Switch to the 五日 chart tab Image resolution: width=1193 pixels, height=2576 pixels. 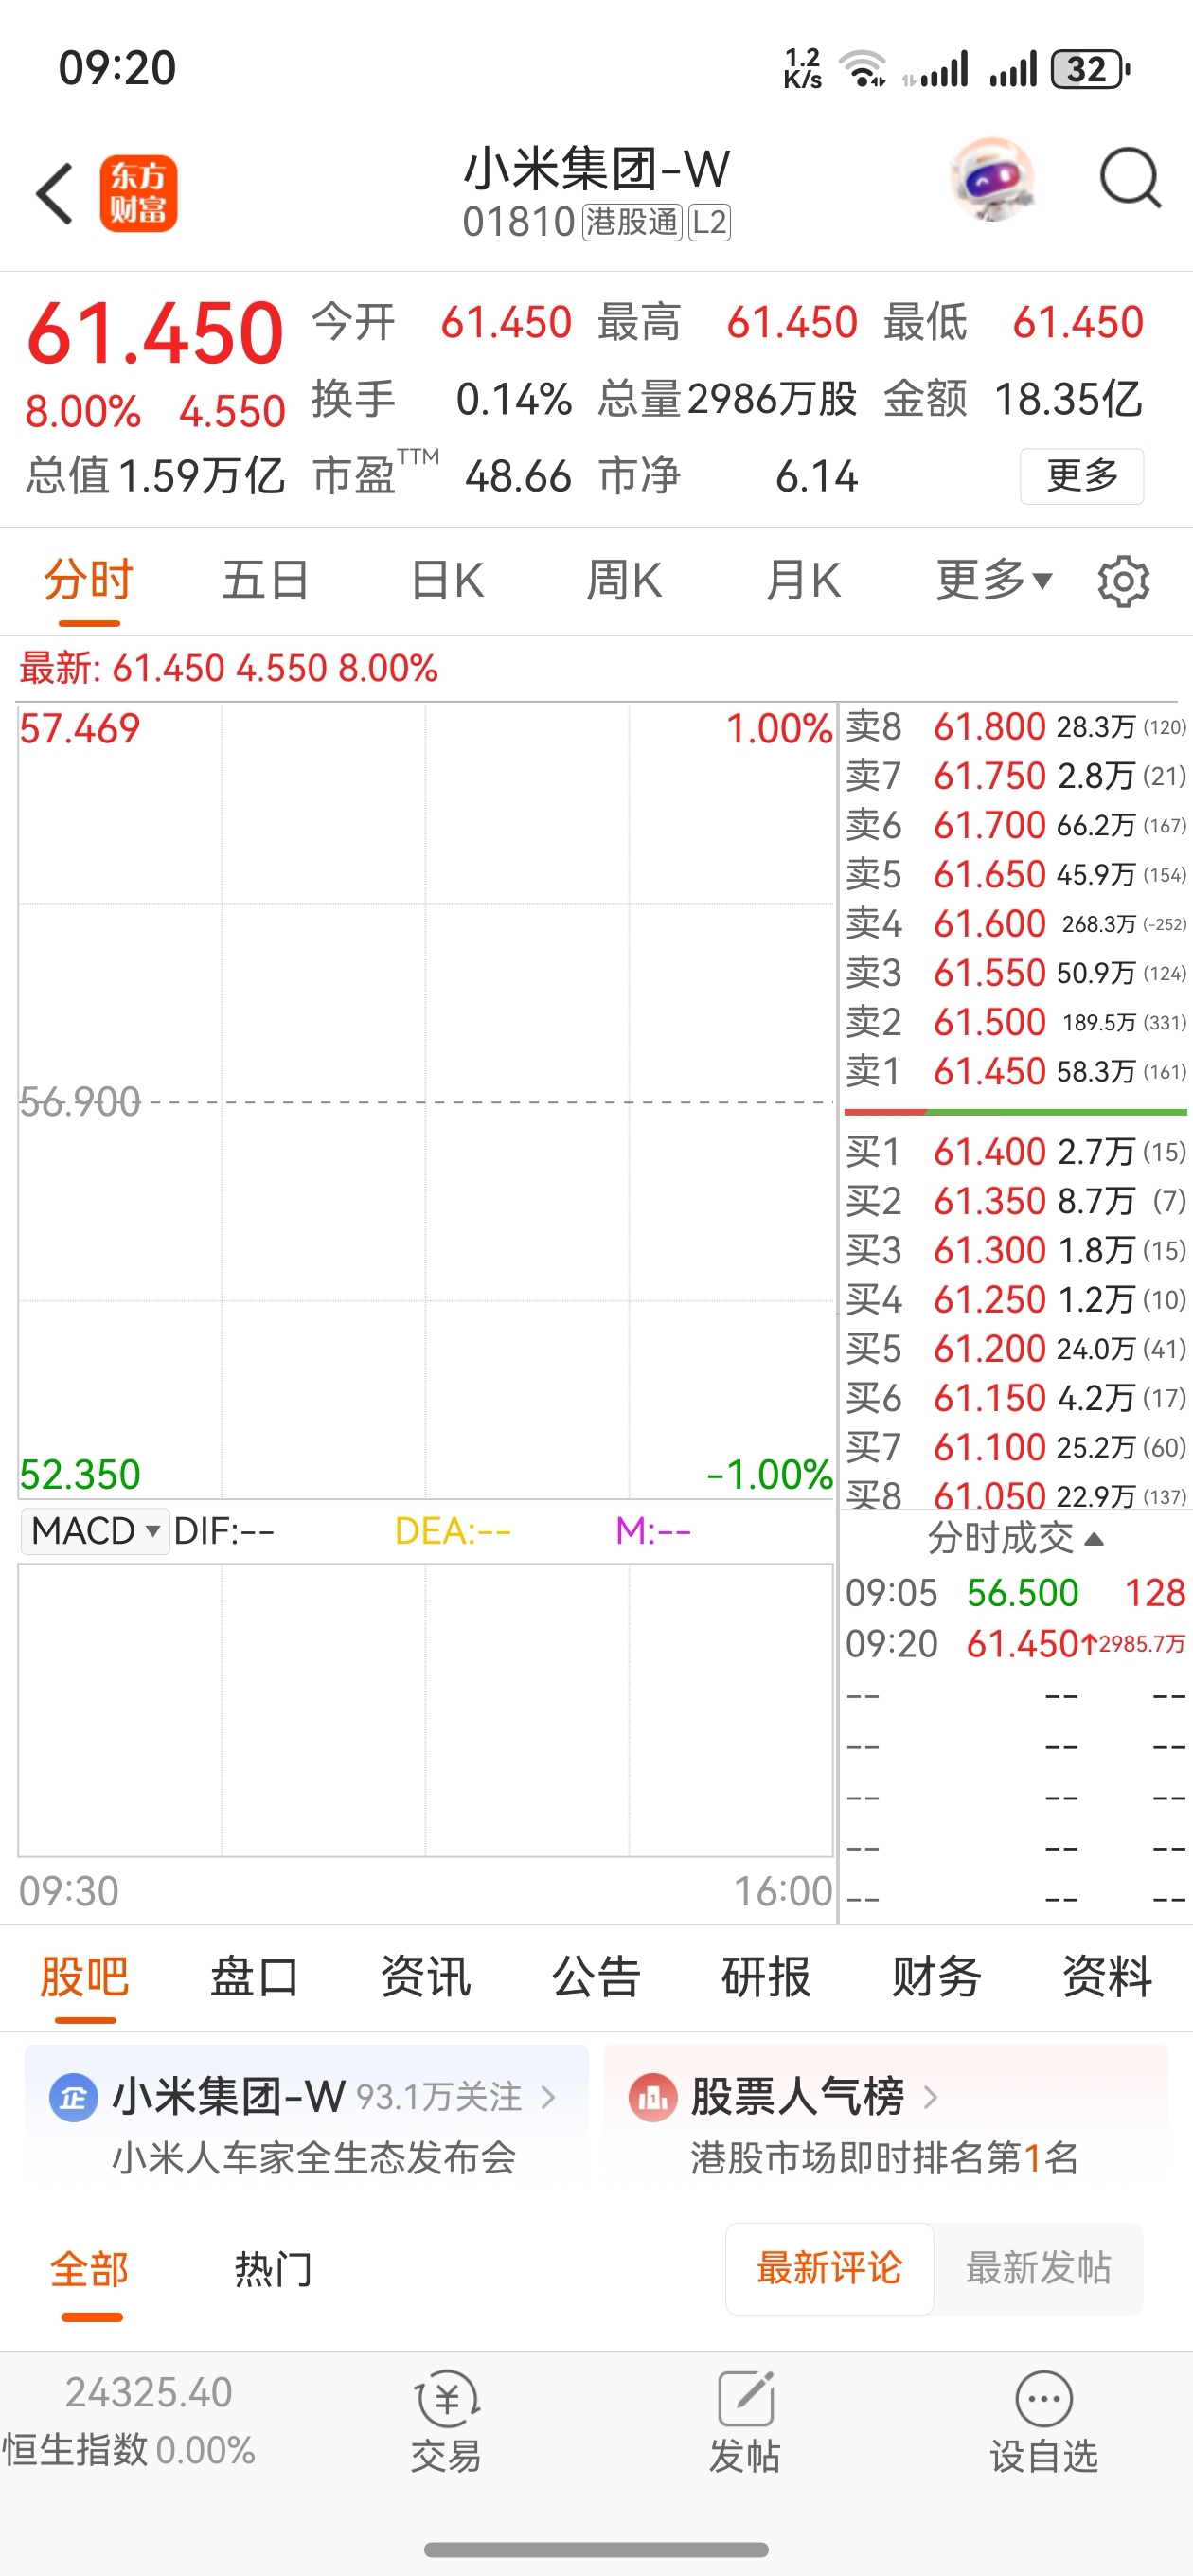[266, 581]
